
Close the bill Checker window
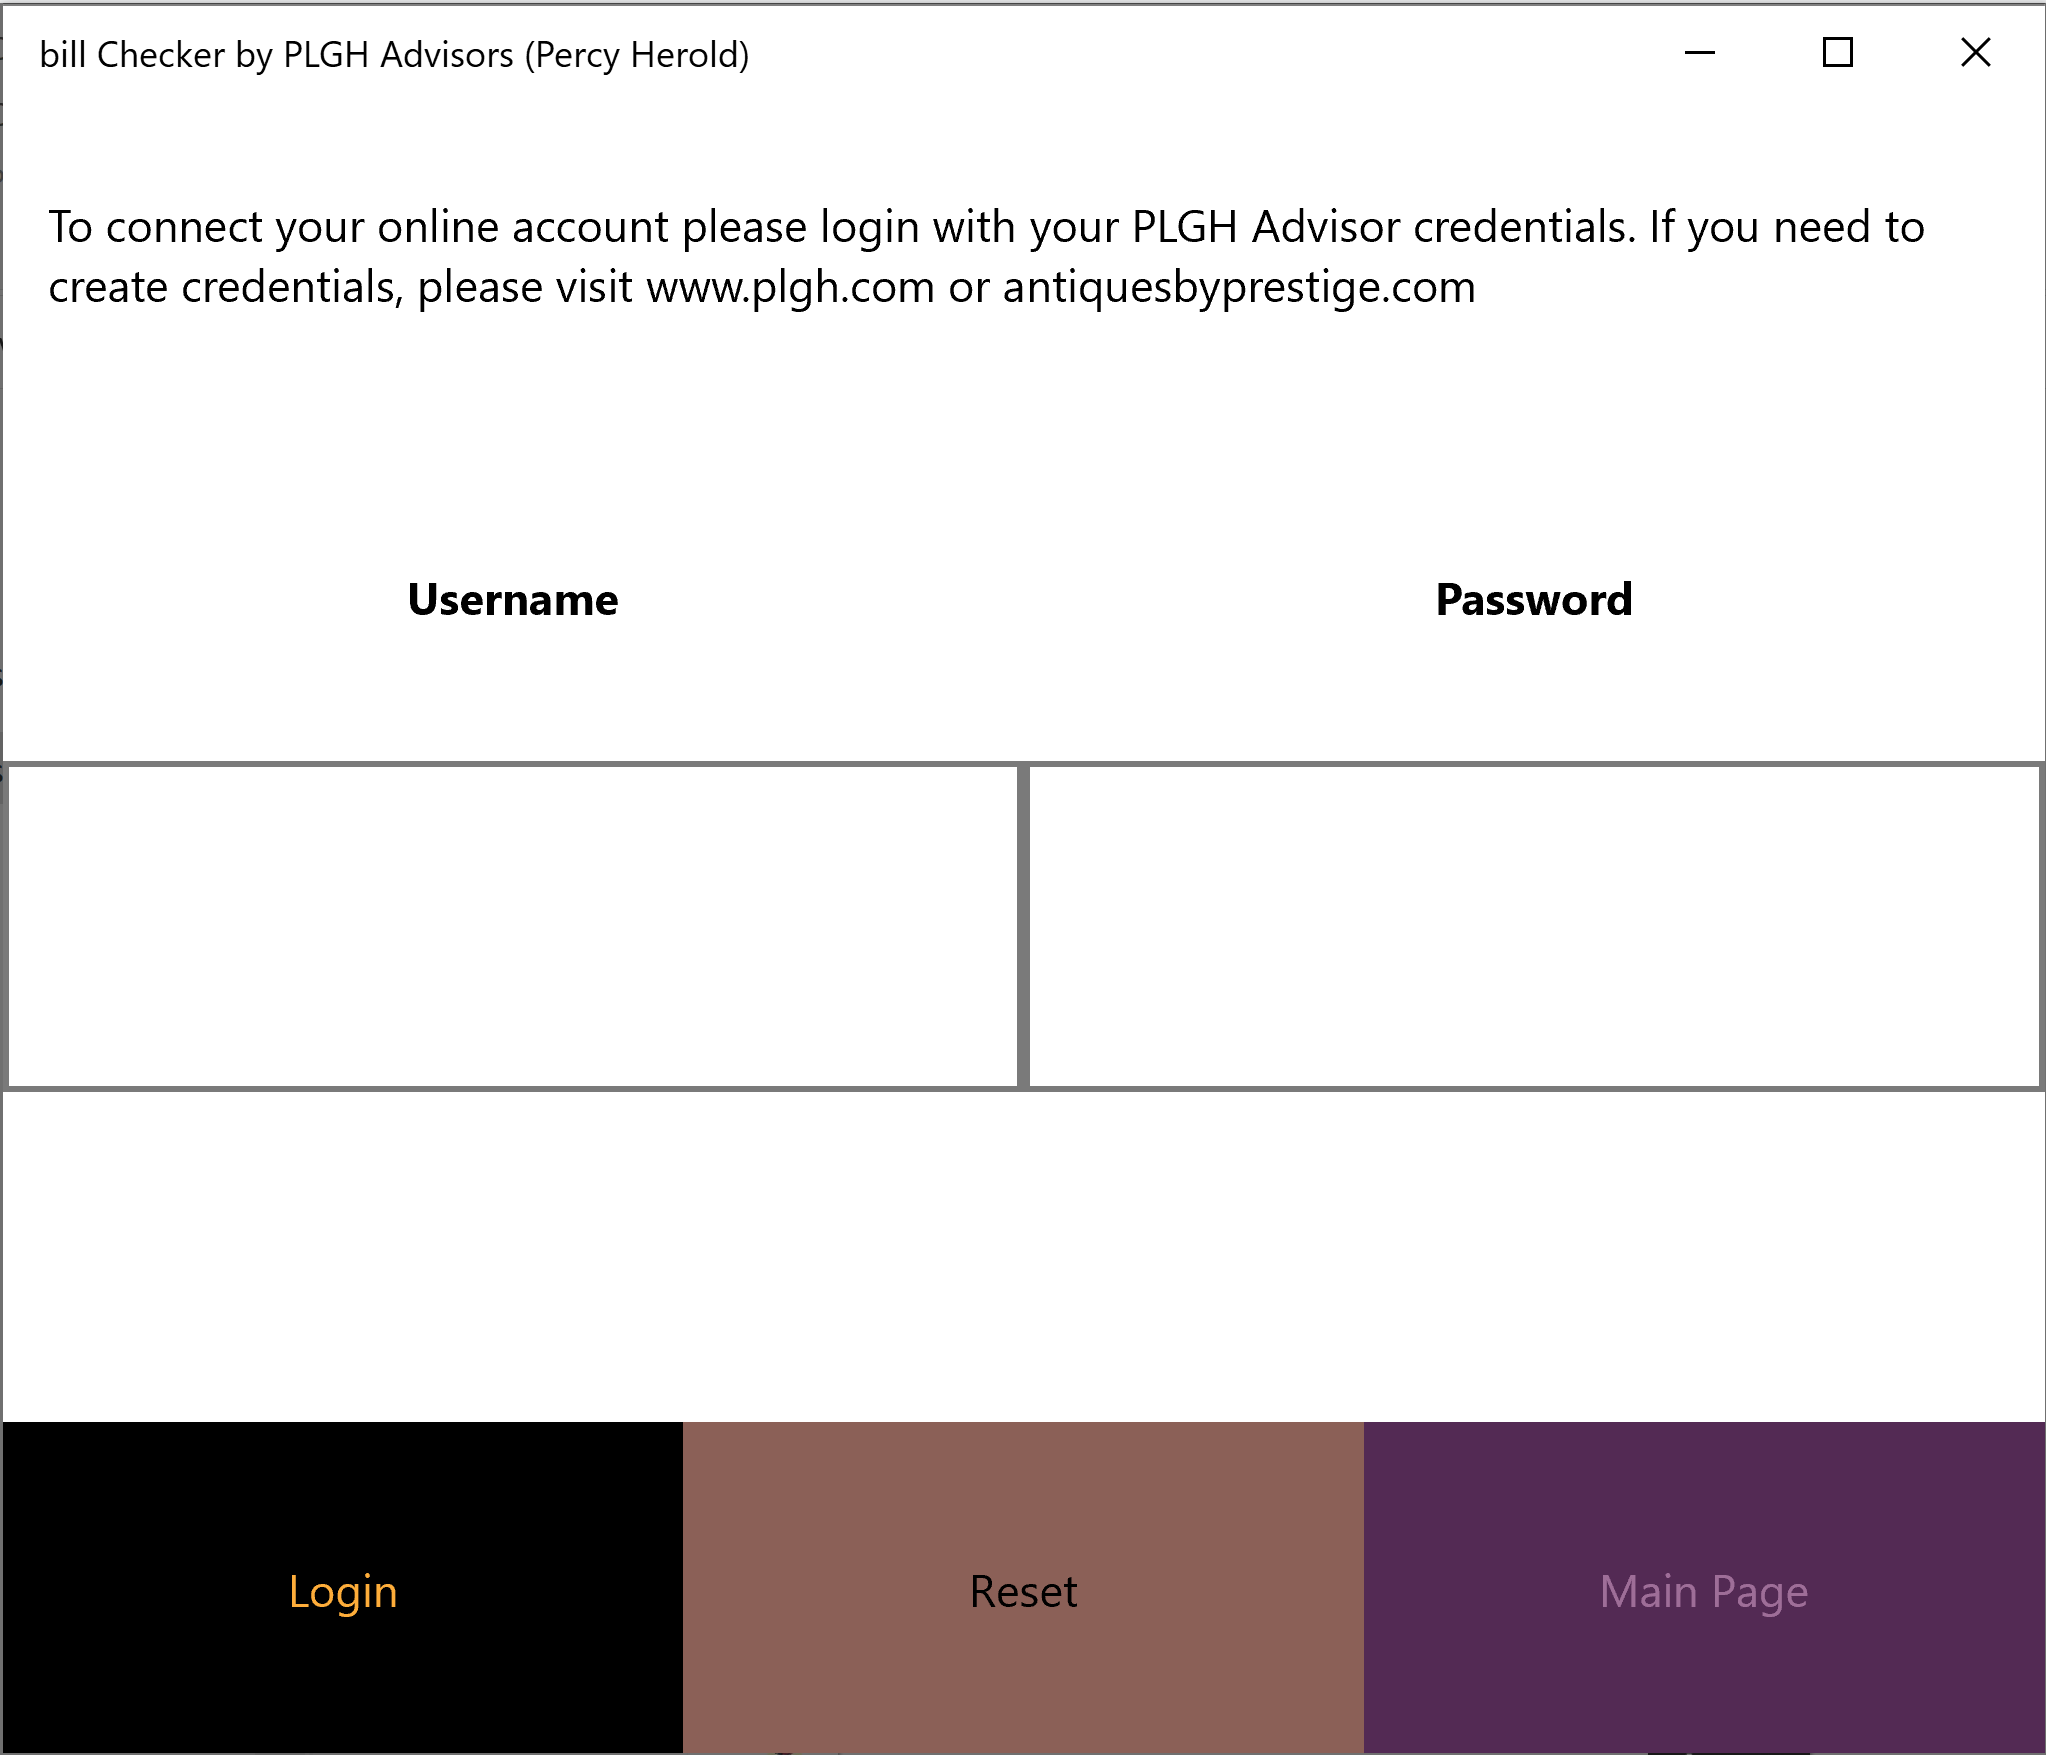coord(1975,53)
